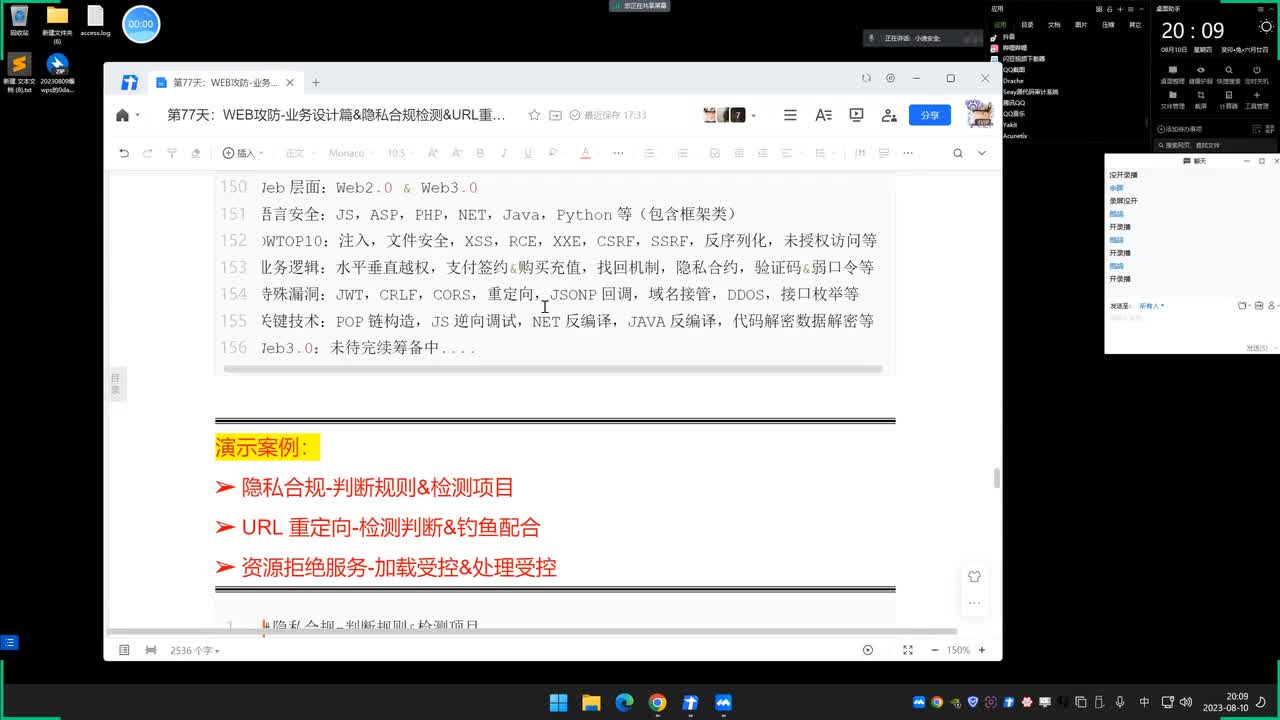Click the 00:00 recording timer circle
Screen dimensions: 1280x720
(141, 24)
